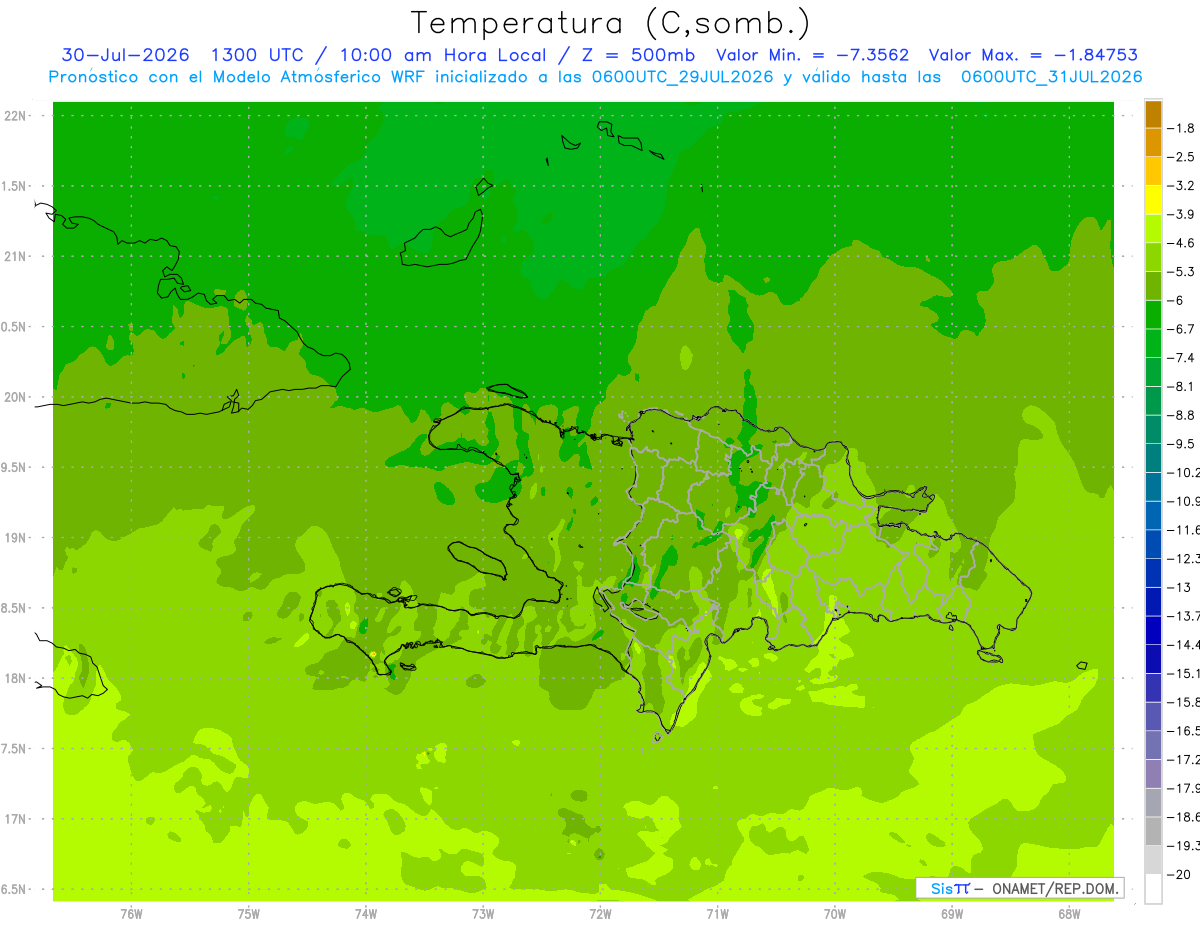Click the "-6.7" colorbar value

point(1181,329)
